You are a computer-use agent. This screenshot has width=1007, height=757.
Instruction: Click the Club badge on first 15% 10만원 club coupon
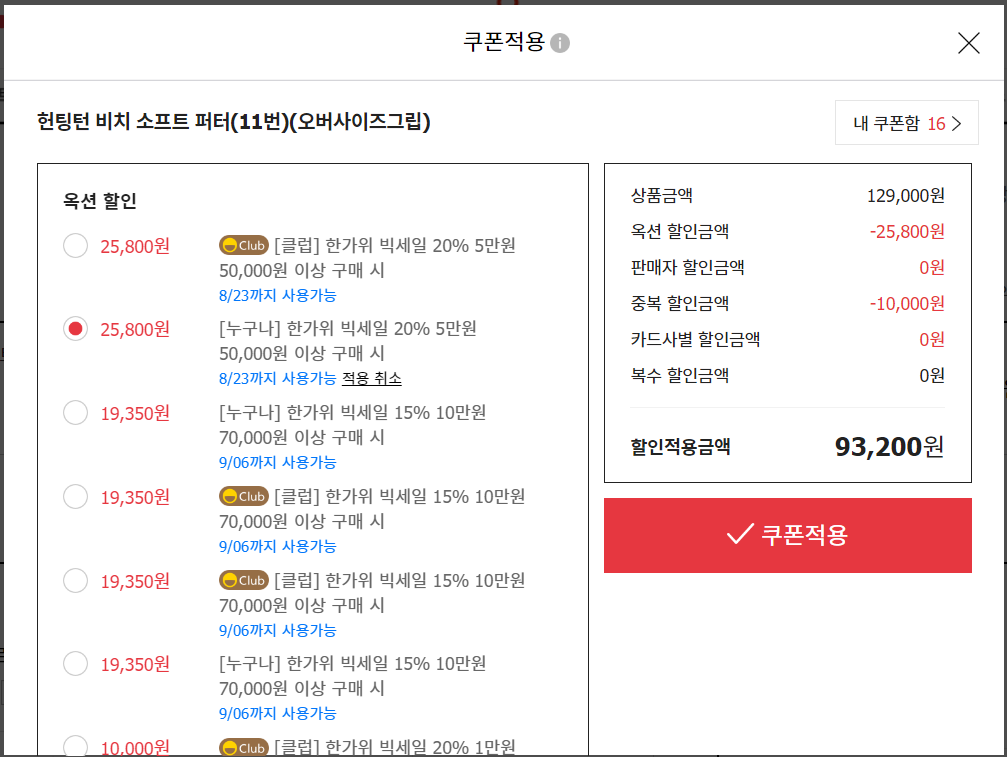pyautogui.click(x=244, y=496)
